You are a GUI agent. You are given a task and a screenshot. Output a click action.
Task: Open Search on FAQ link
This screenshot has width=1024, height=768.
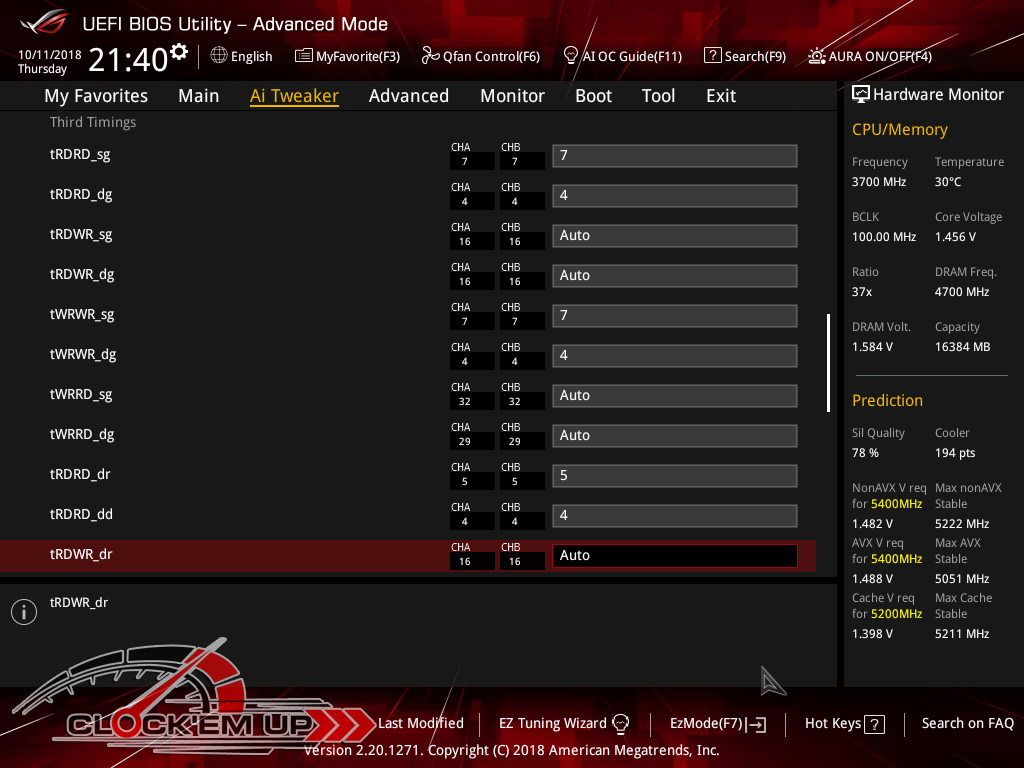coord(967,723)
